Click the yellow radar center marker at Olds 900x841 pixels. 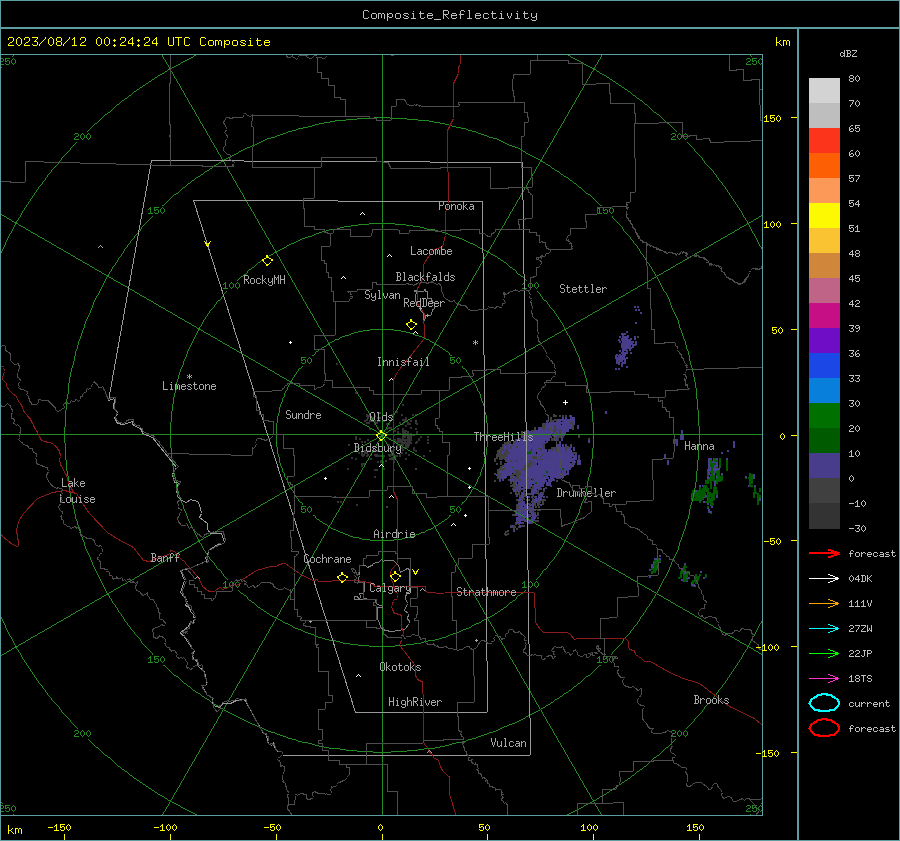pyautogui.click(x=382, y=435)
